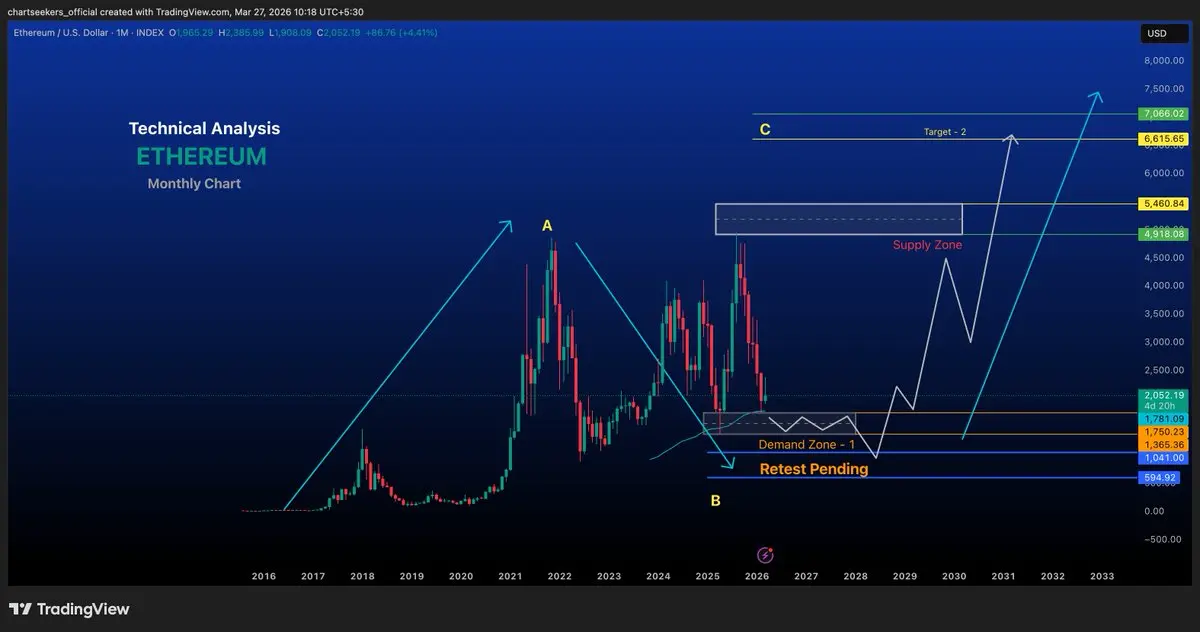The width and height of the screenshot is (1200, 632).
Task: Click the 2026 year label on the time axis
Action: (x=756, y=576)
